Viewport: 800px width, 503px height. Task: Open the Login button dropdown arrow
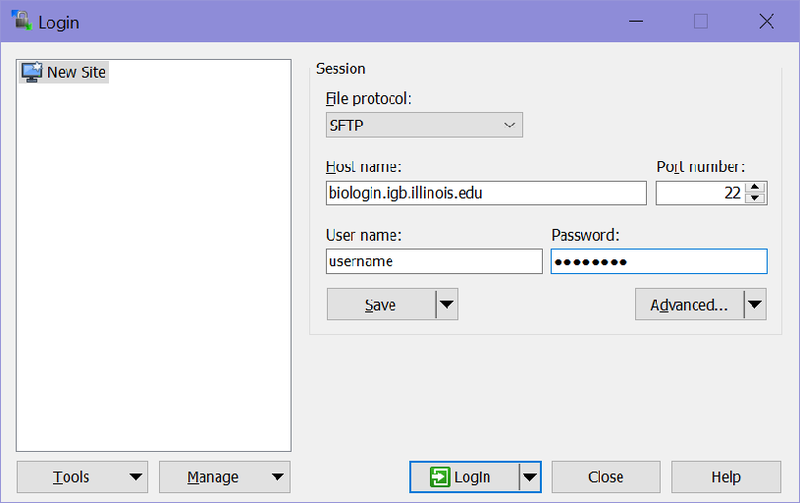(x=530, y=477)
